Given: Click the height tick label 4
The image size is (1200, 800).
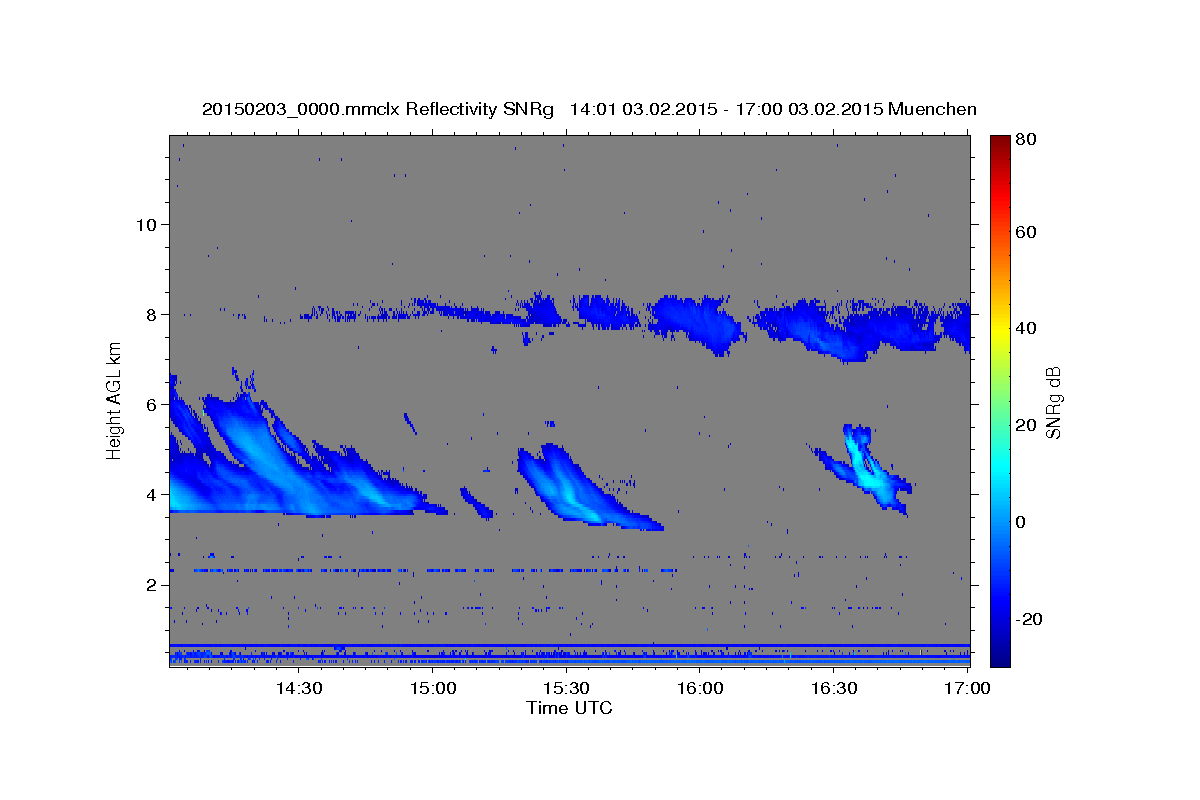Looking at the screenshot, I should tap(152, 494).
